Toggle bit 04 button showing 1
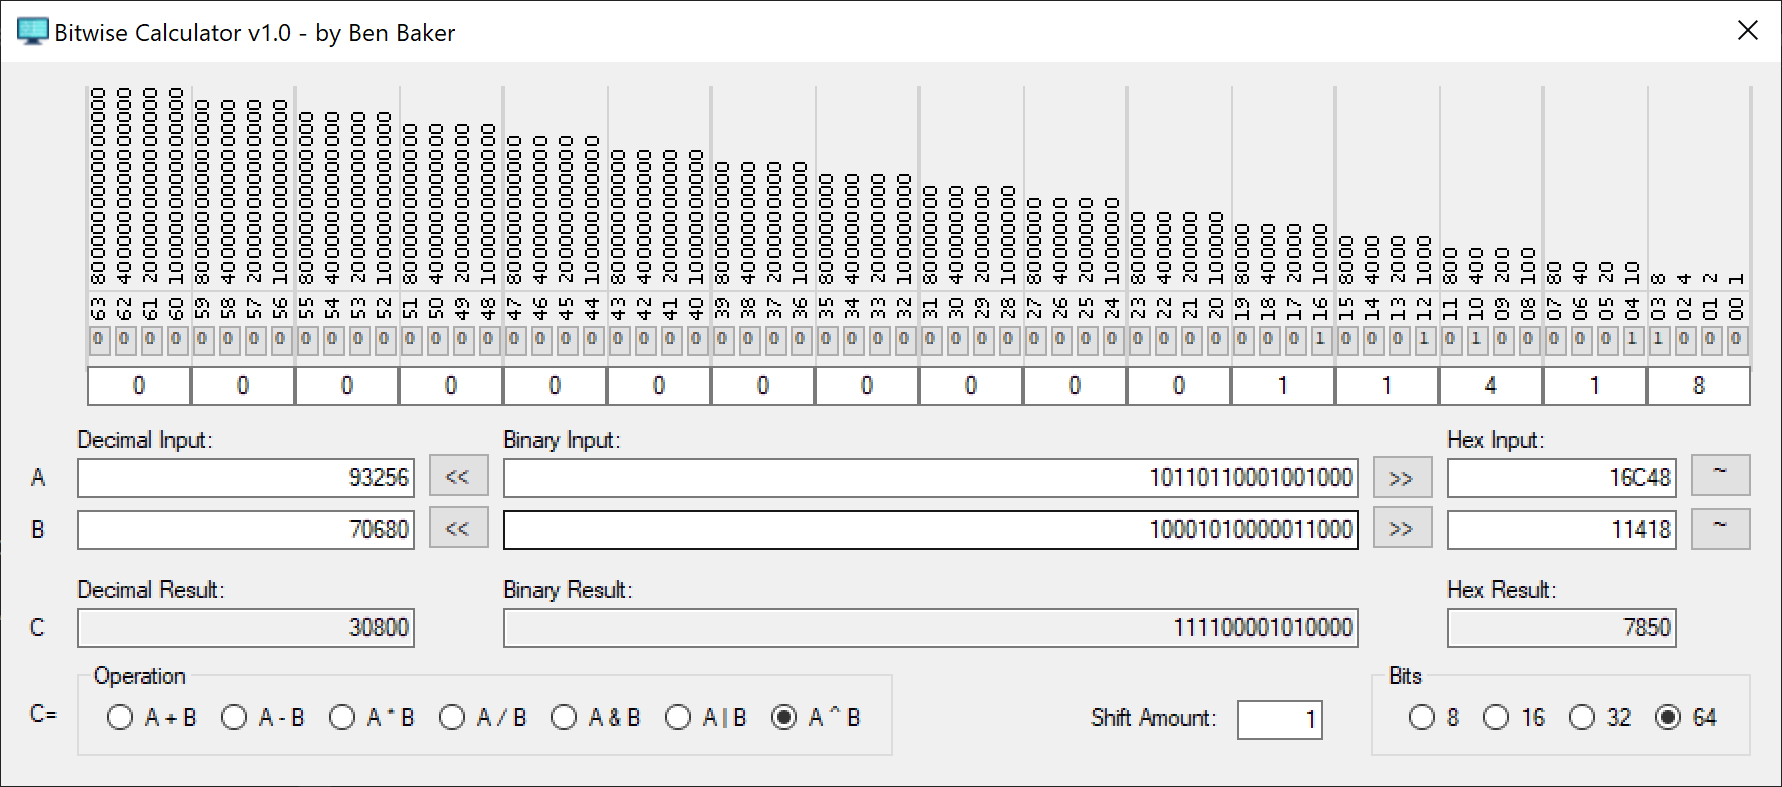Viewport: 1782px width, 787px height. click(1632, 340)
